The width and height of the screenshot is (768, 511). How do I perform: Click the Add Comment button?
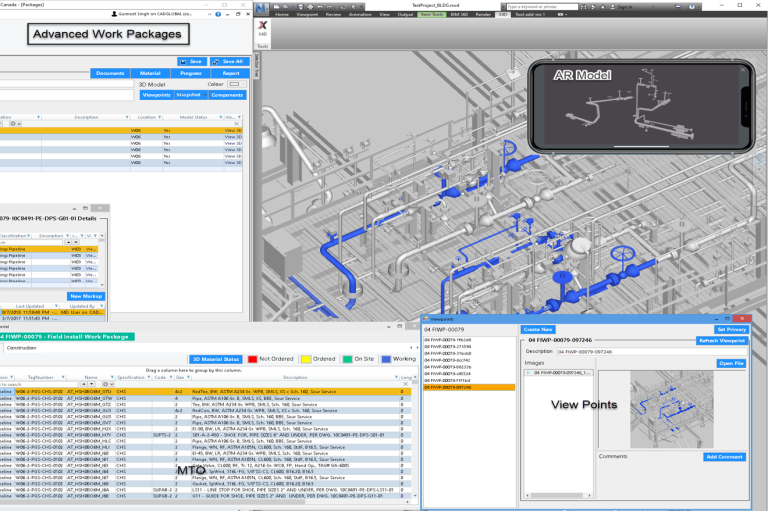pos(725,457)
